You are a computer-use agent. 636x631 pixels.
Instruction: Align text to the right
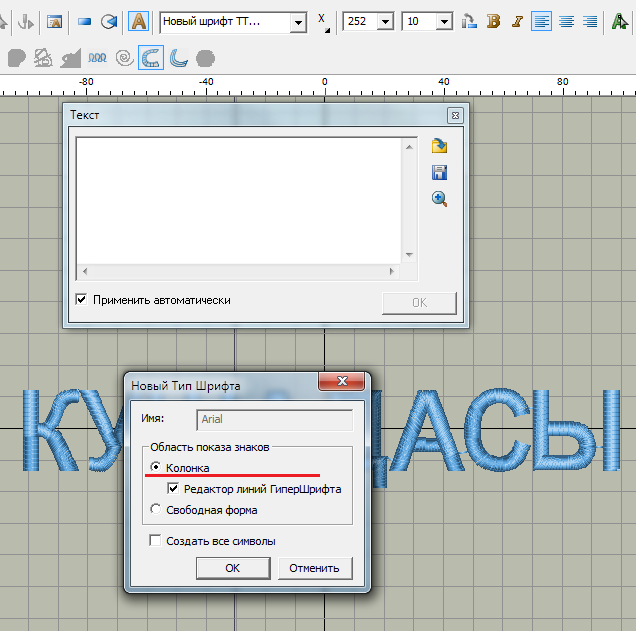[590, 21]
